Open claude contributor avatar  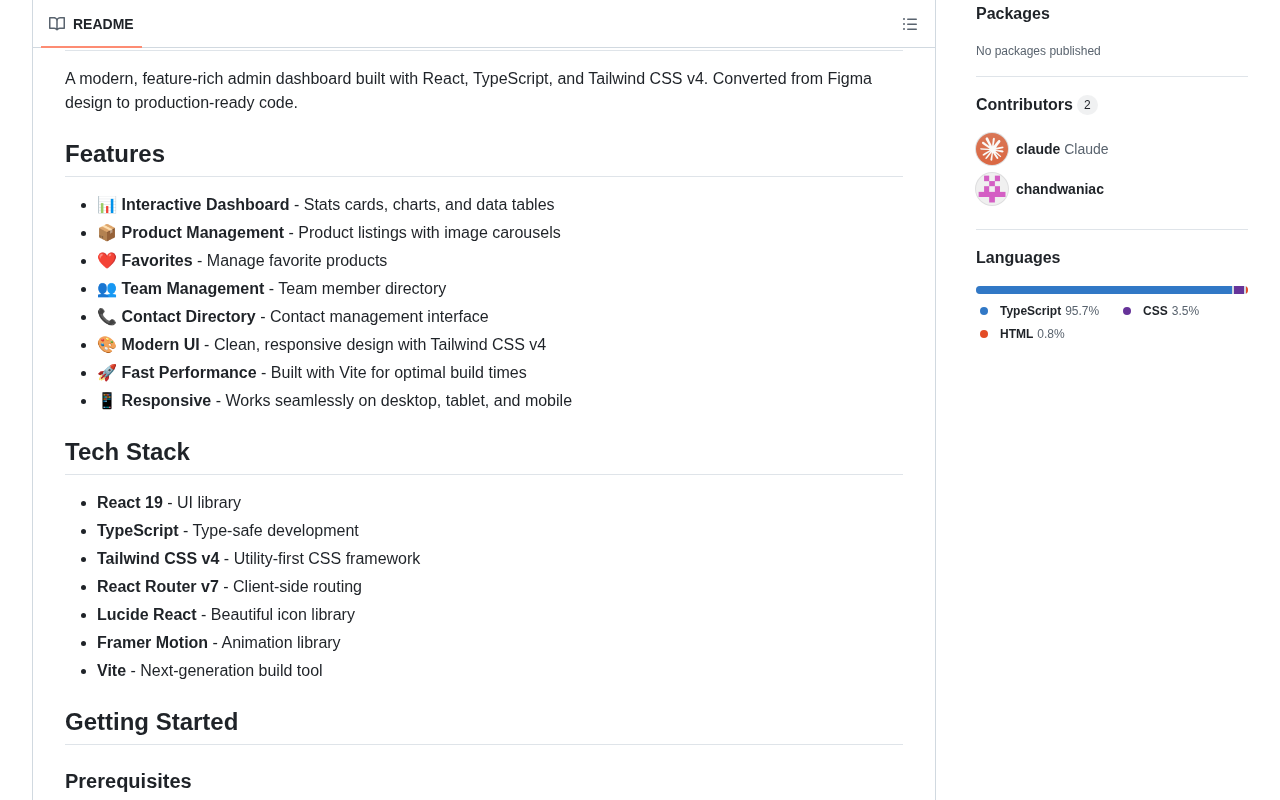tap(992, 149)
